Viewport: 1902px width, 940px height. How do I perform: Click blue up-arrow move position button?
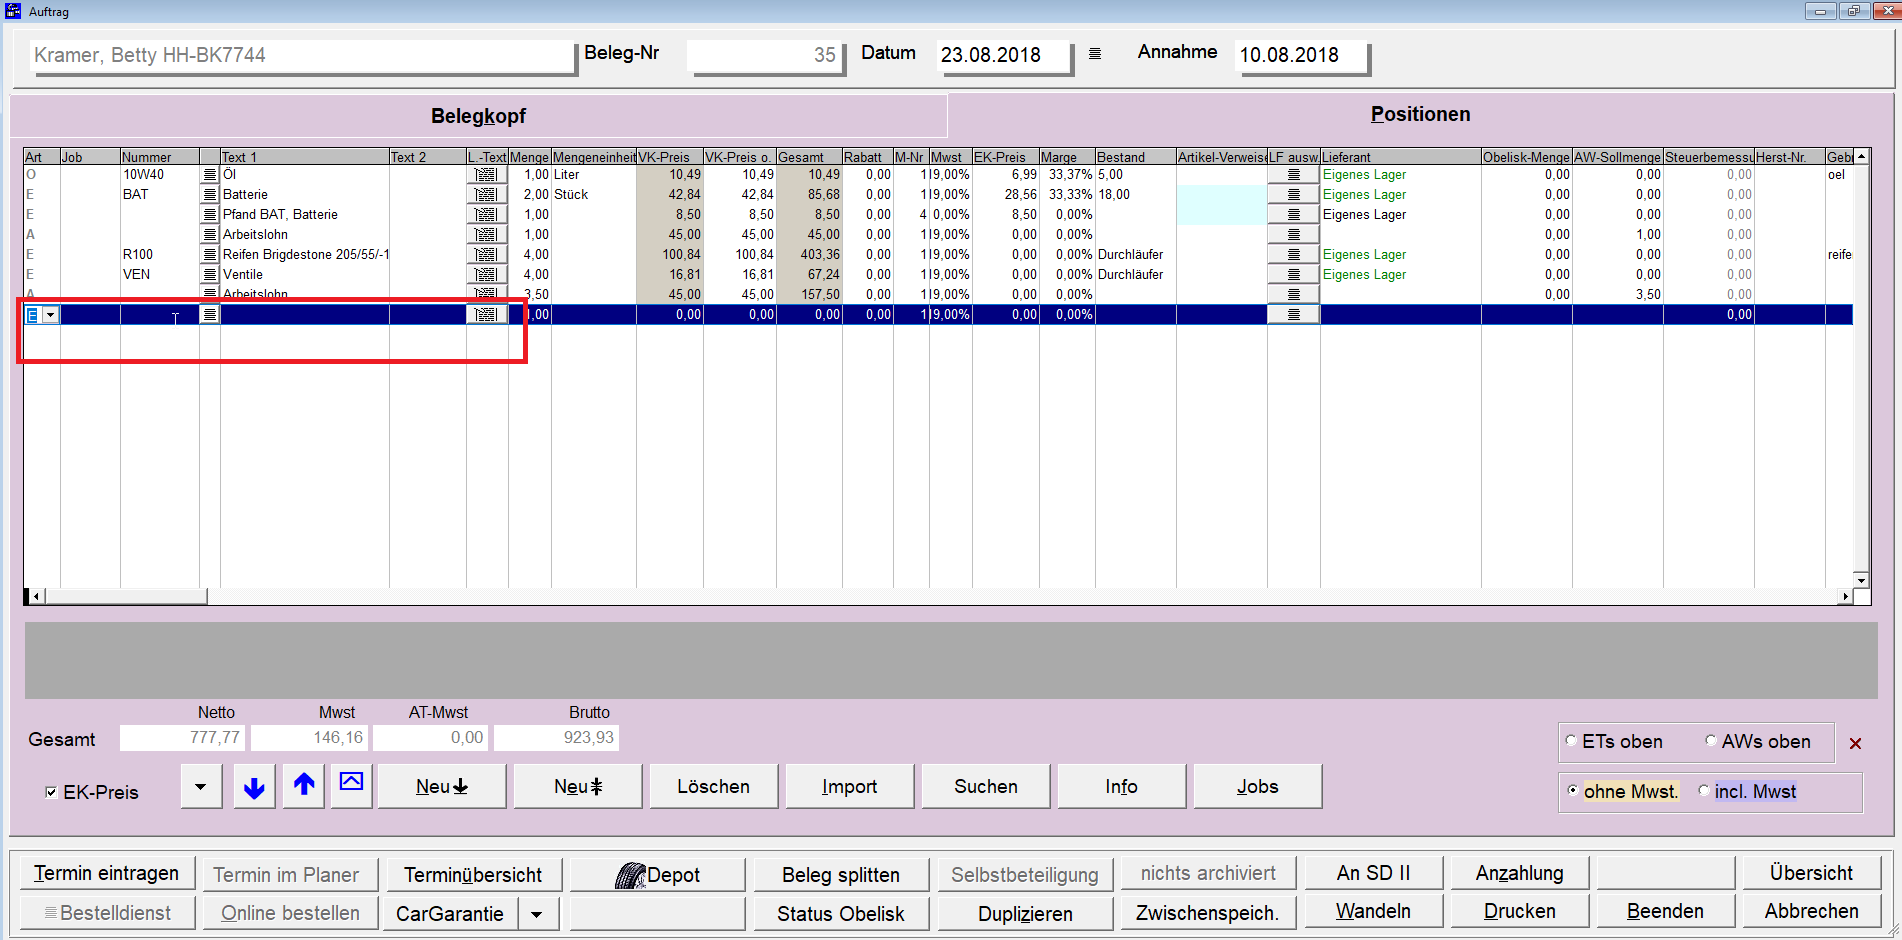click(x=304, y=787)
